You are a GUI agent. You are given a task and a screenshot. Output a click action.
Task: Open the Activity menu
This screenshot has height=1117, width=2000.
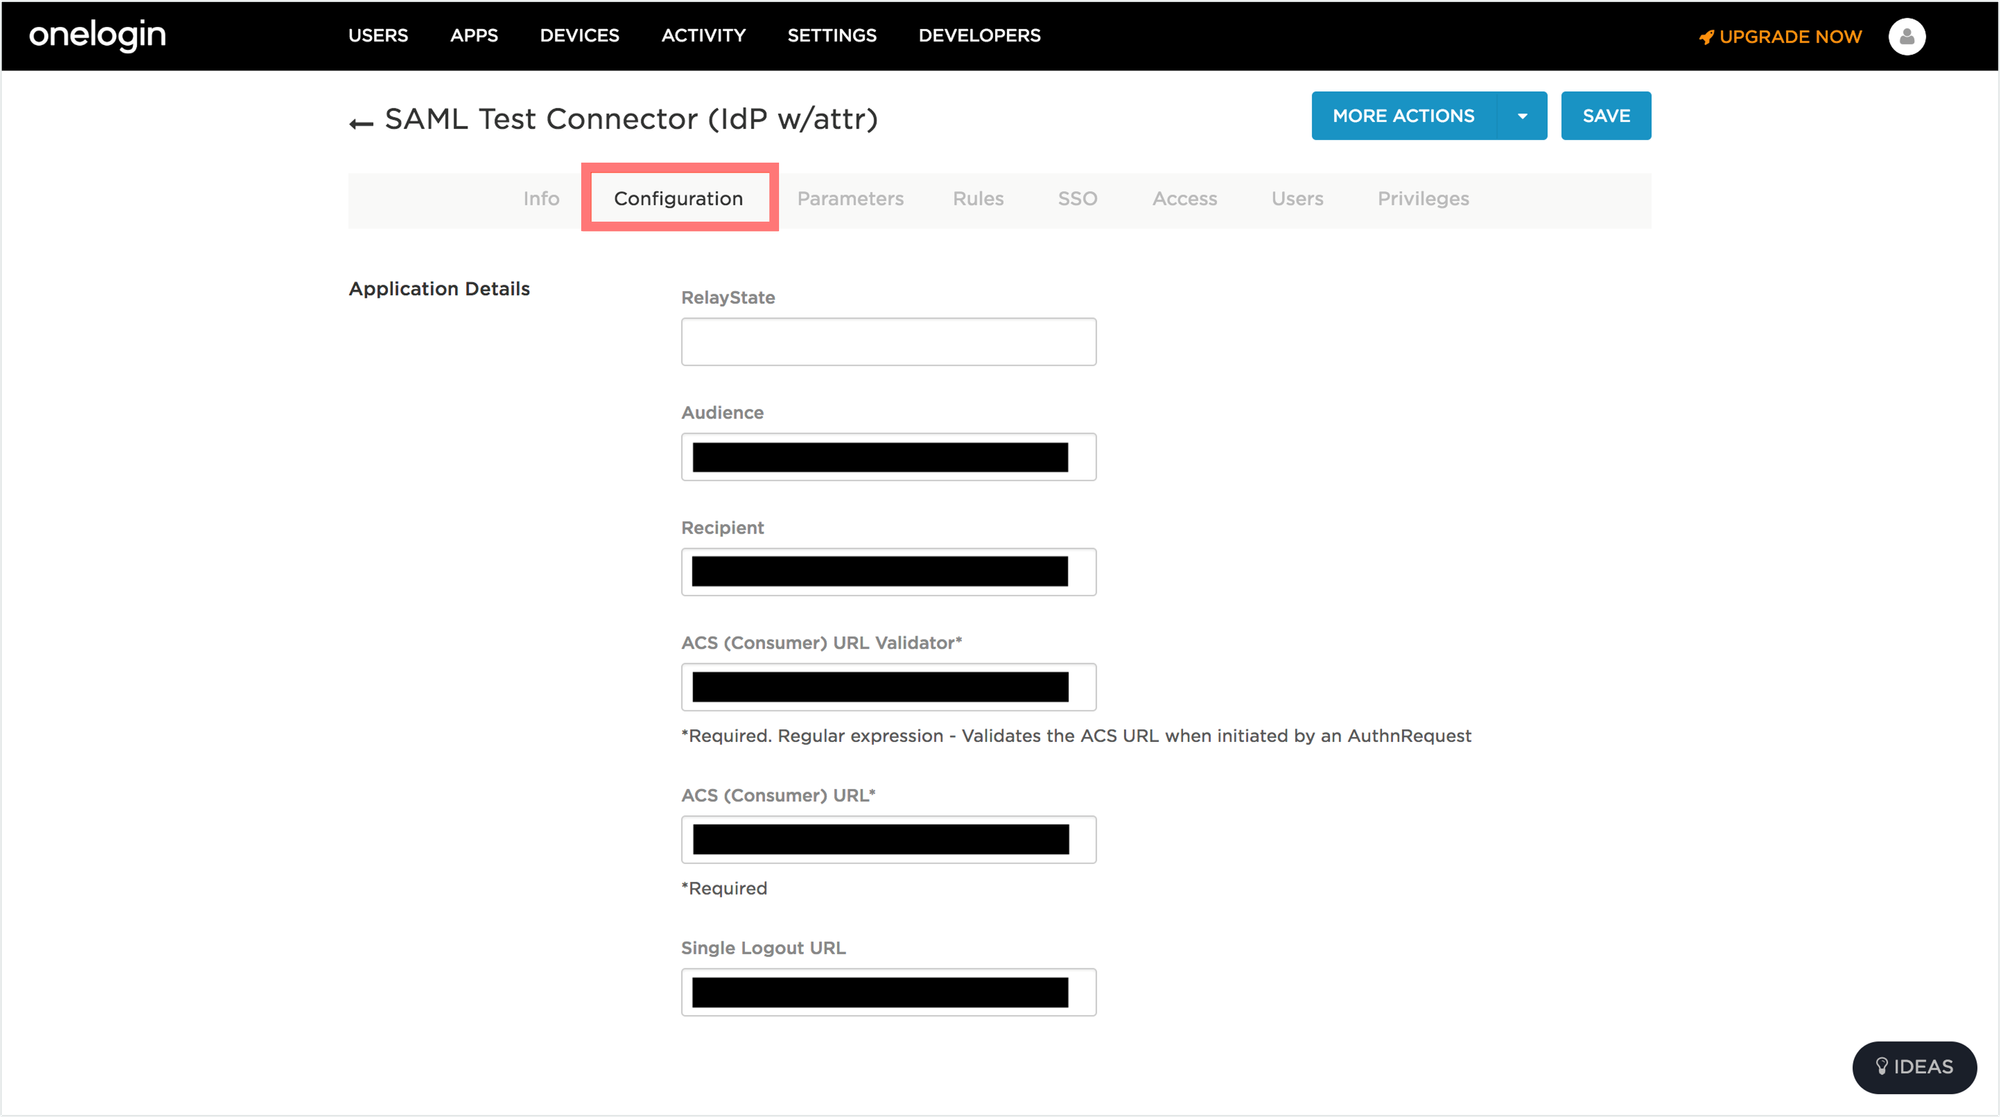pos(703,36)
